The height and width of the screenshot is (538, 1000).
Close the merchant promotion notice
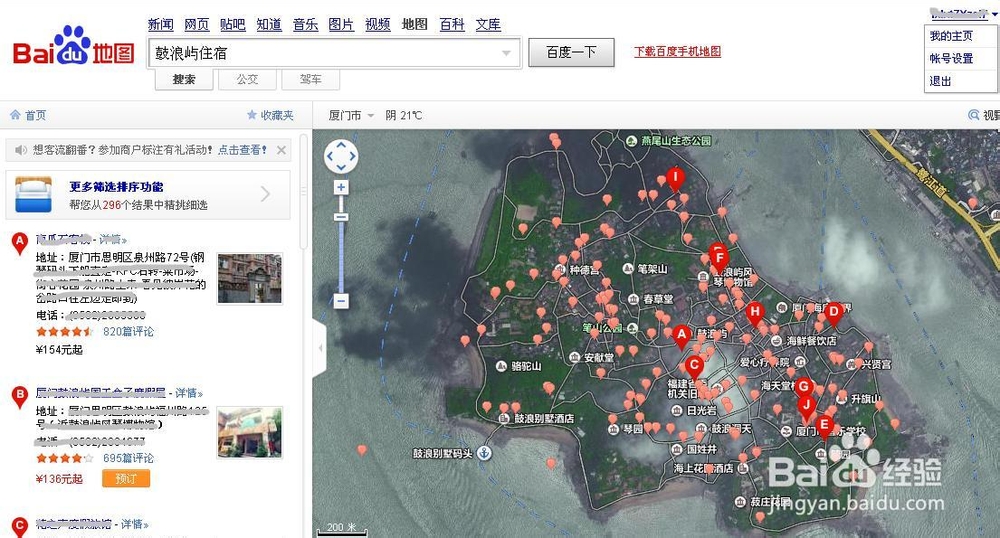281,150
